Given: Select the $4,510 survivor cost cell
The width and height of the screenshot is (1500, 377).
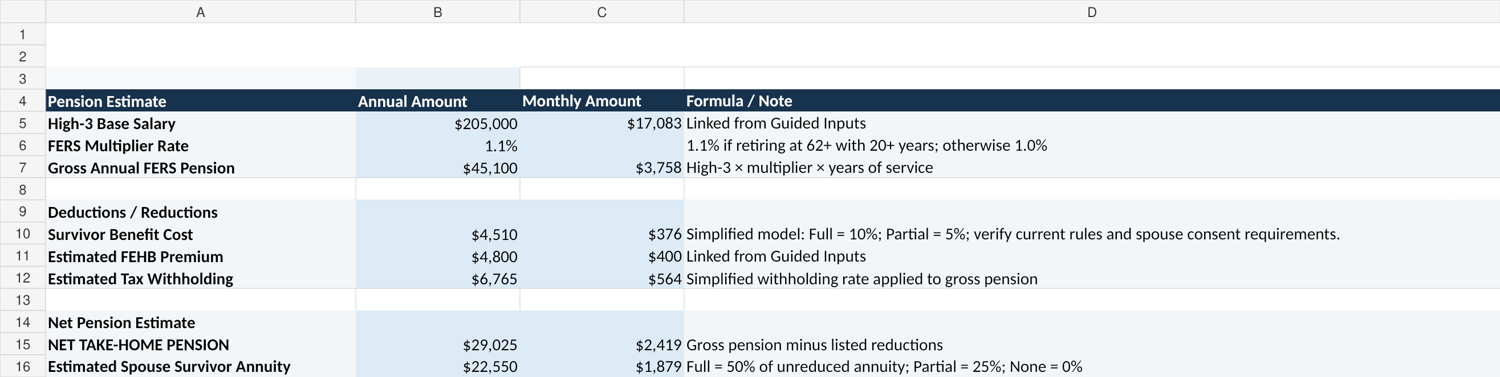Looking at the screenshot, I should coord(438,234).
